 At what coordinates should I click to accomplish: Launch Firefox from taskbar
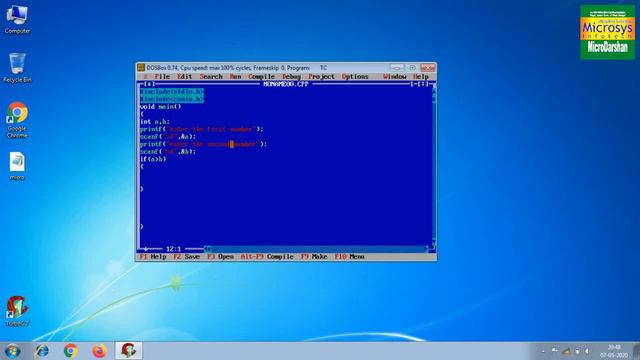(x=99, y=351)
